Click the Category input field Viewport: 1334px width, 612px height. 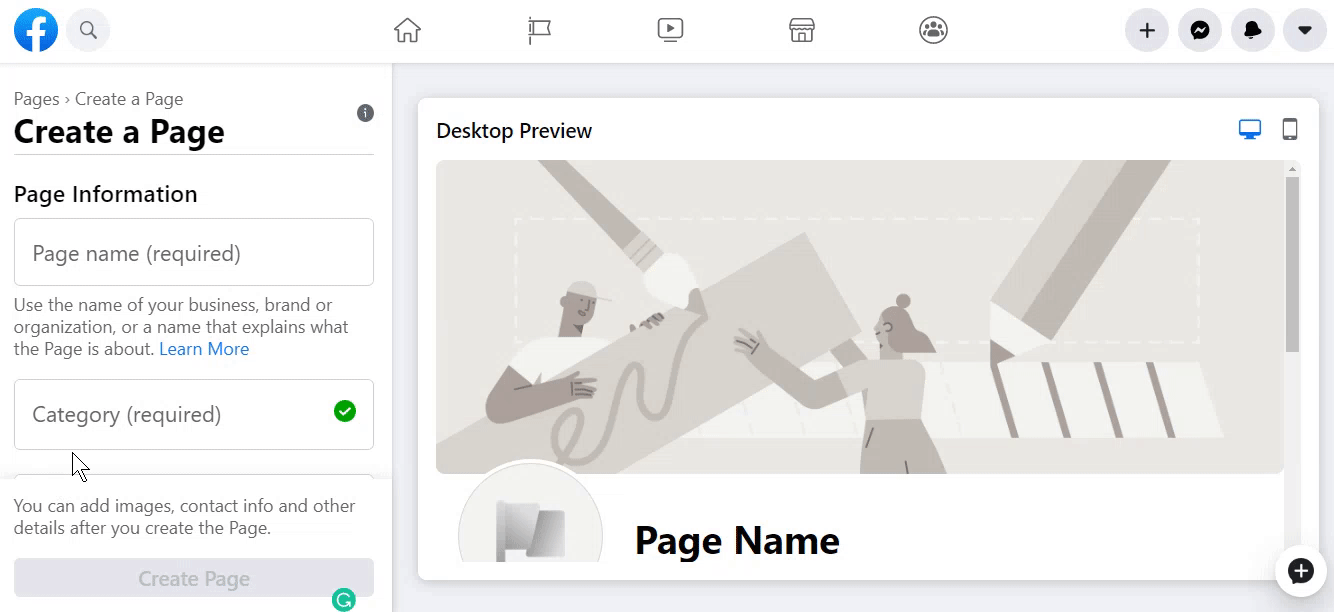click(x=194, y=414)
